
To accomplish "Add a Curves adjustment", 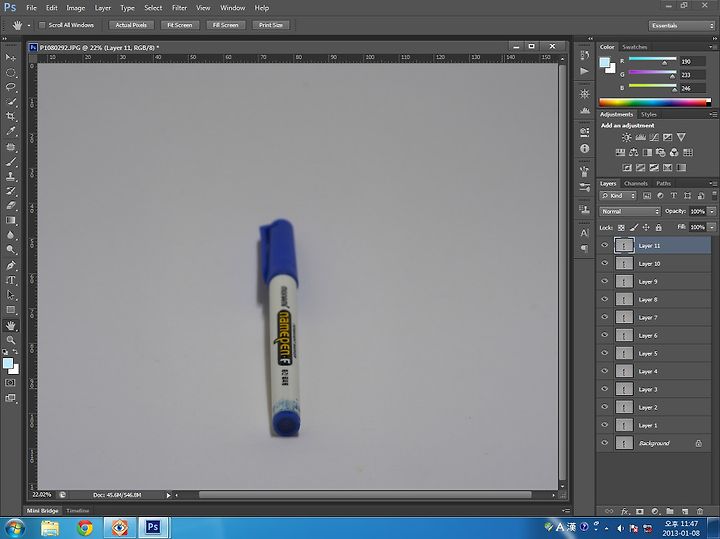I will point(654,137).
